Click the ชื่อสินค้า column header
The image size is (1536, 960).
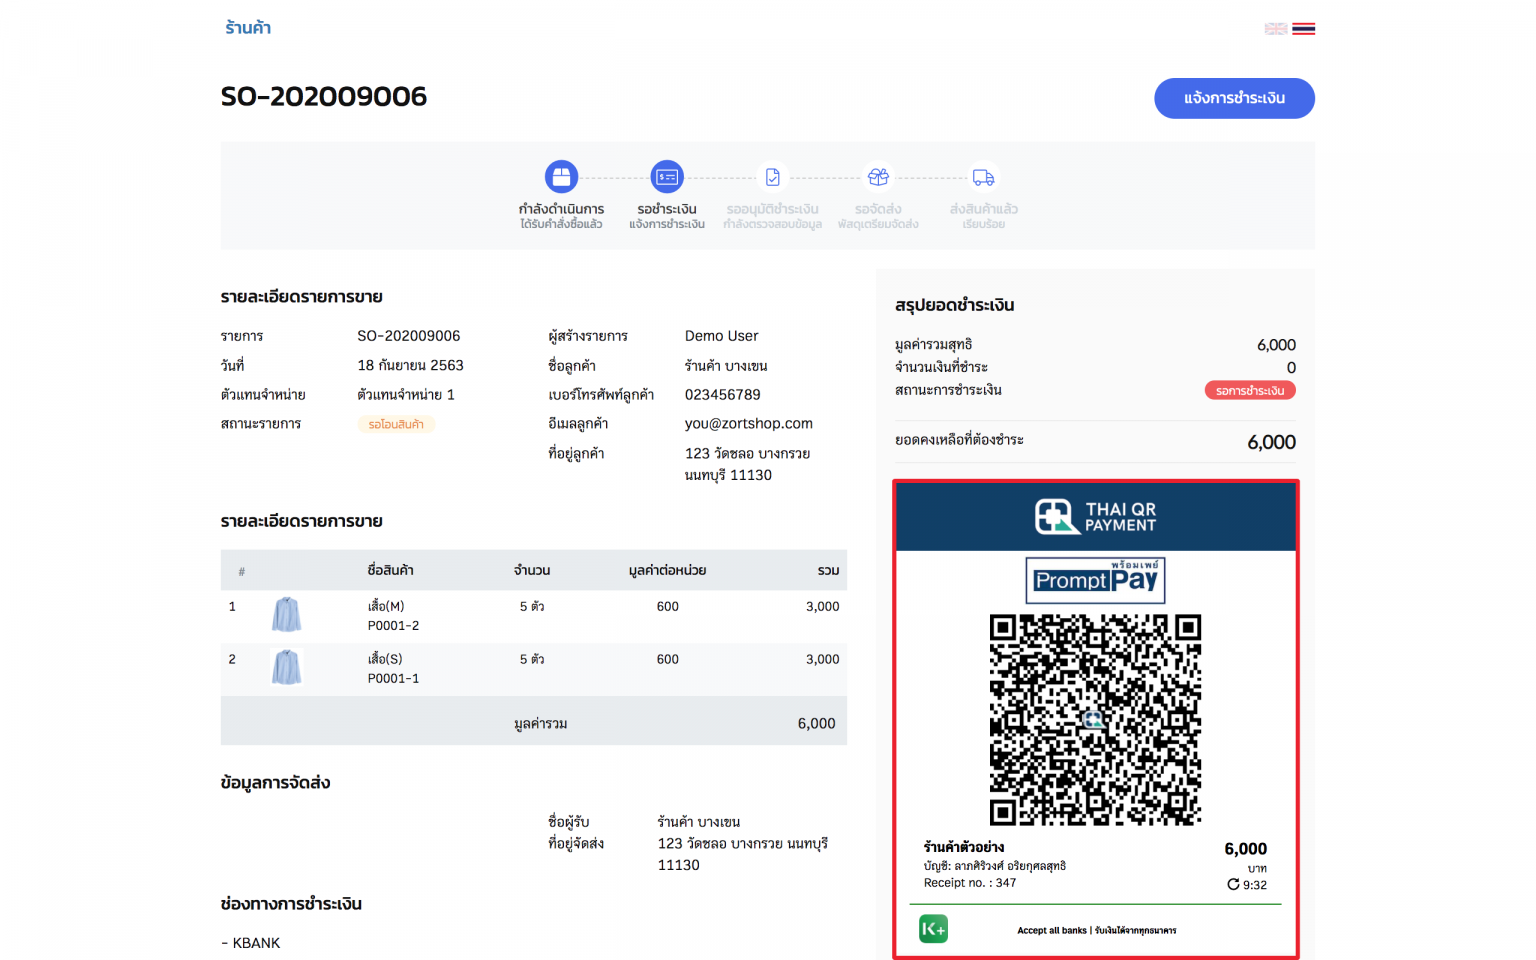coord(391,570)
